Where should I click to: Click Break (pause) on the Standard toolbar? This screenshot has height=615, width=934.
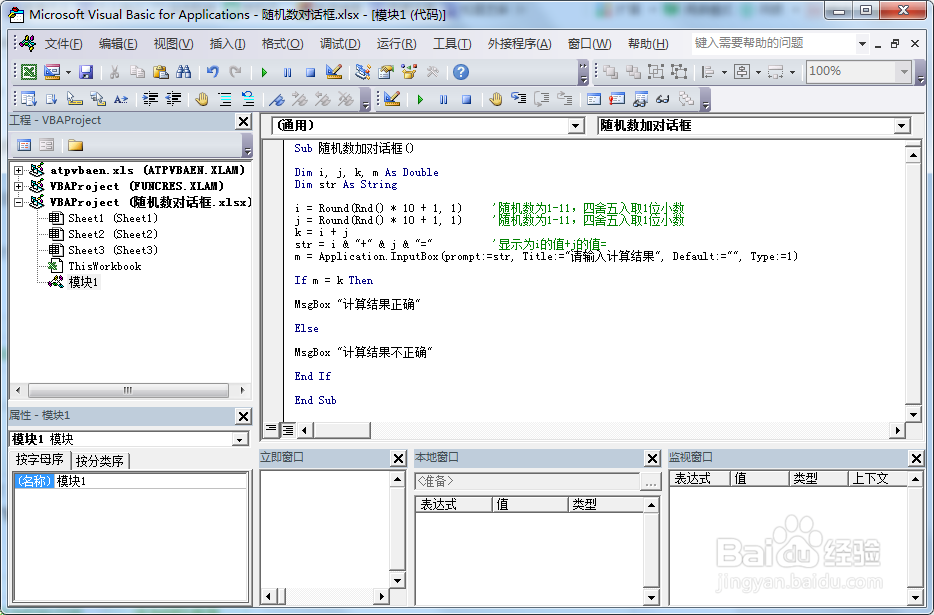click(287, 73)
